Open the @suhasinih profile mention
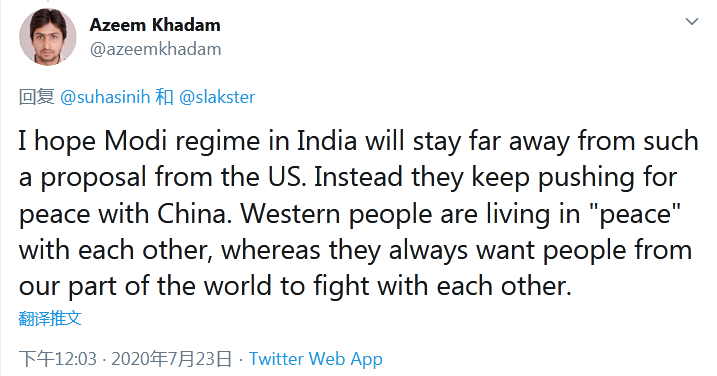 (105, 97)
